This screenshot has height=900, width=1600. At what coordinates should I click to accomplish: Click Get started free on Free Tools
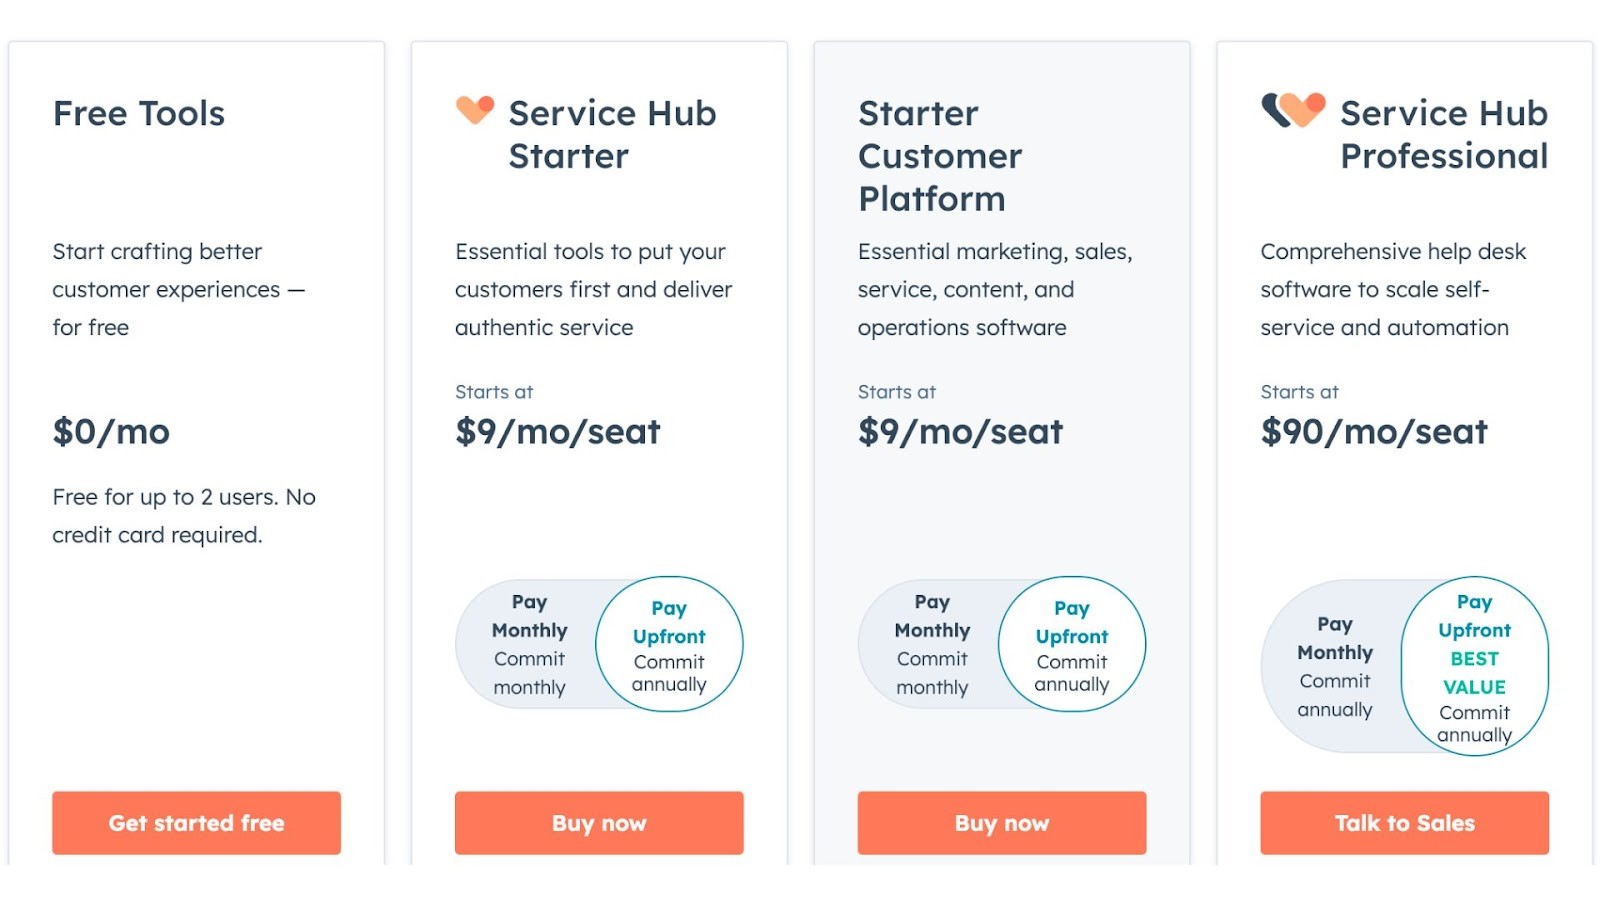(196, 822)
